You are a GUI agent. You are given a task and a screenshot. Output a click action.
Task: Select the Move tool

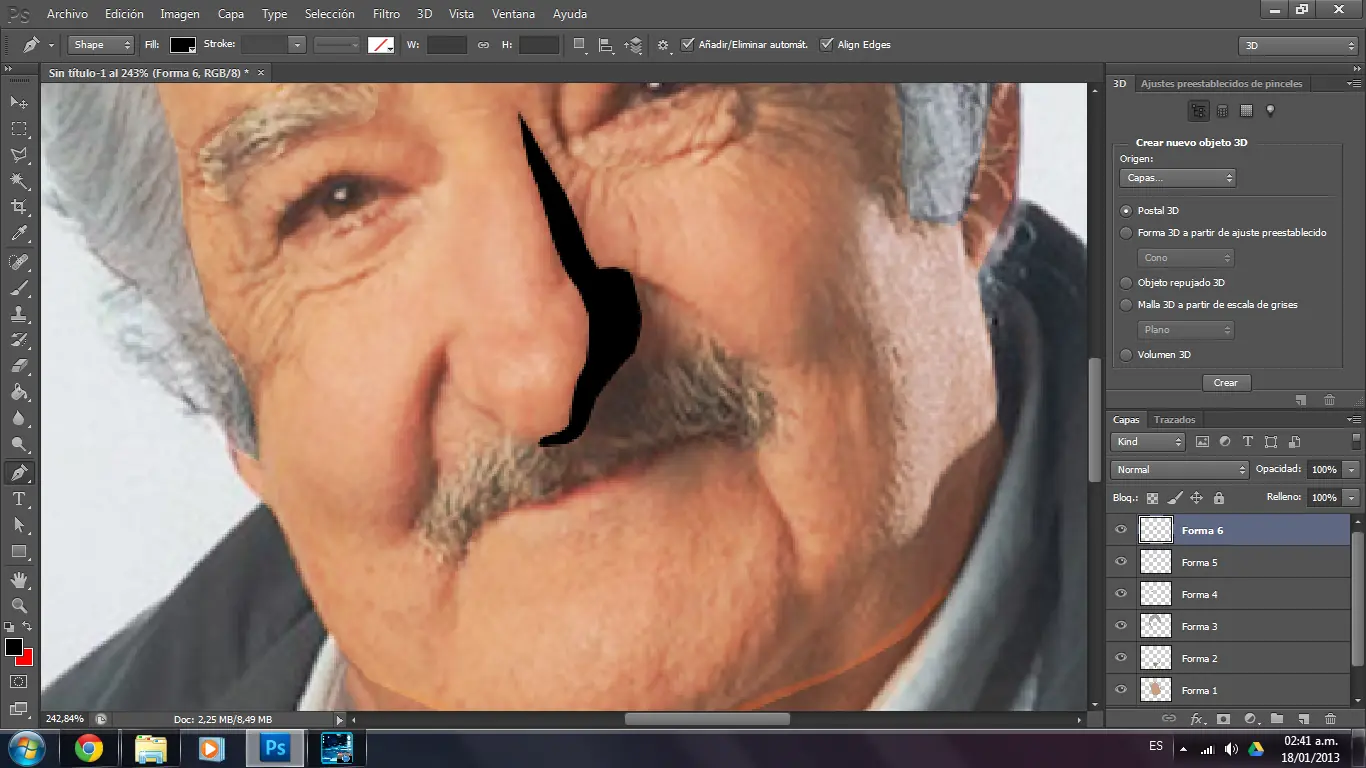point(19,103)
